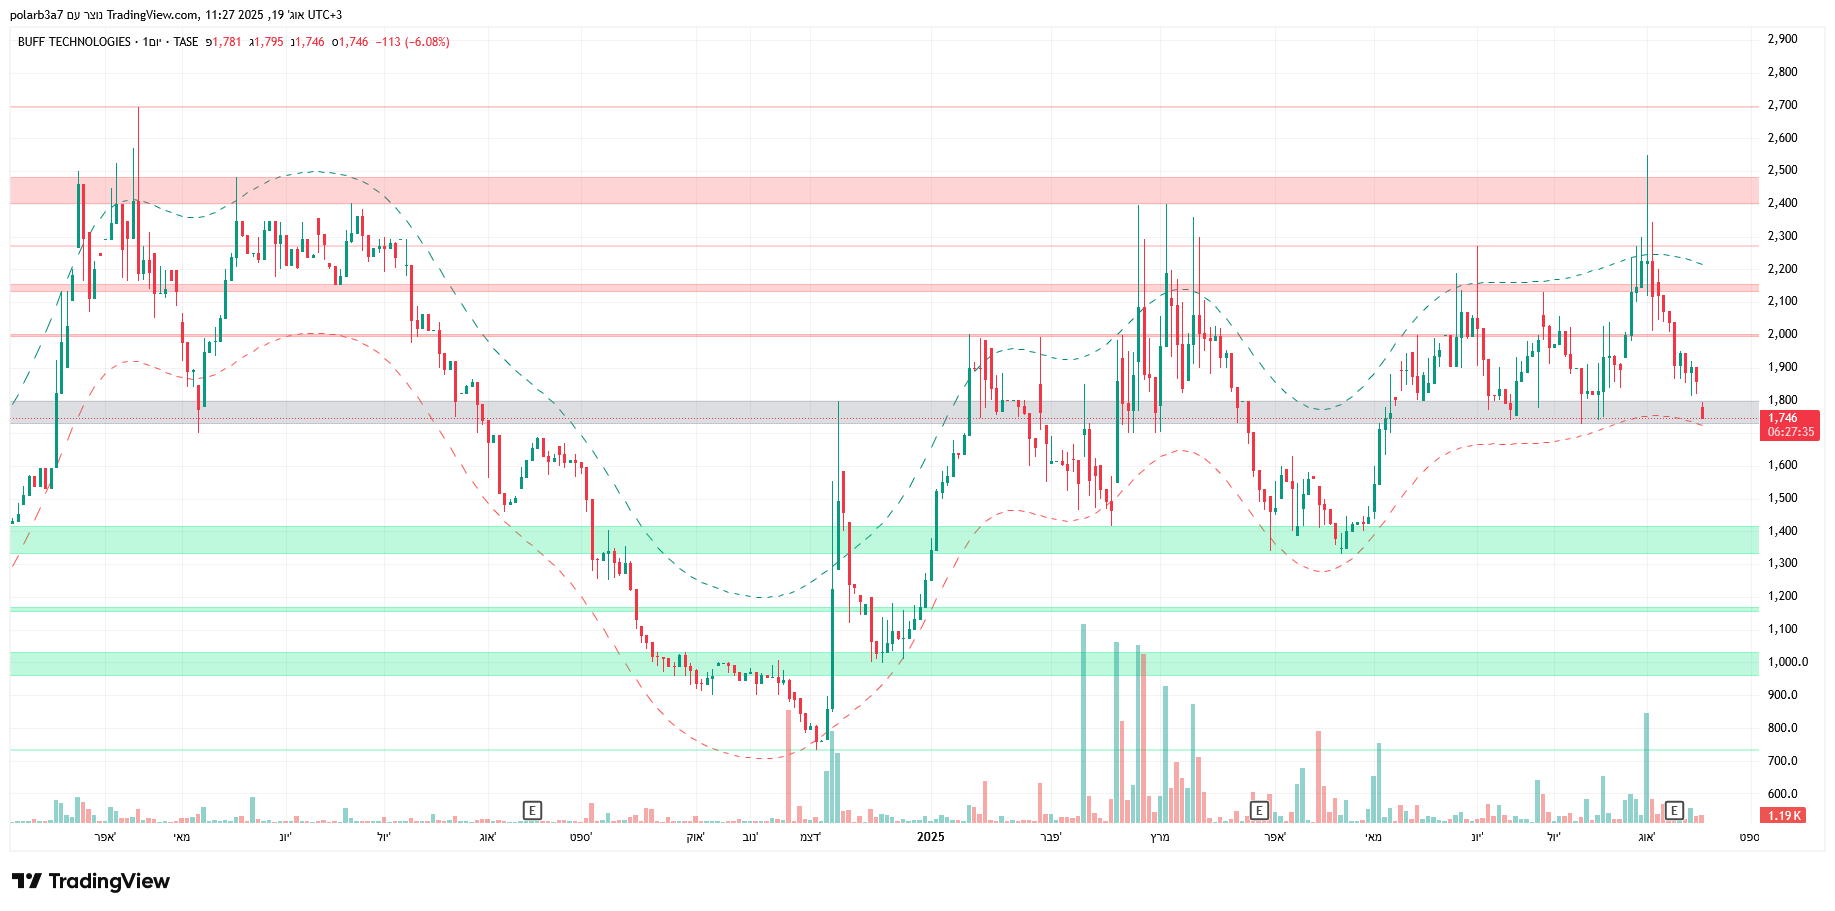1835x911 pixels.
Task: Click the 2,000 price axis label
Action: pos(1782,334)
